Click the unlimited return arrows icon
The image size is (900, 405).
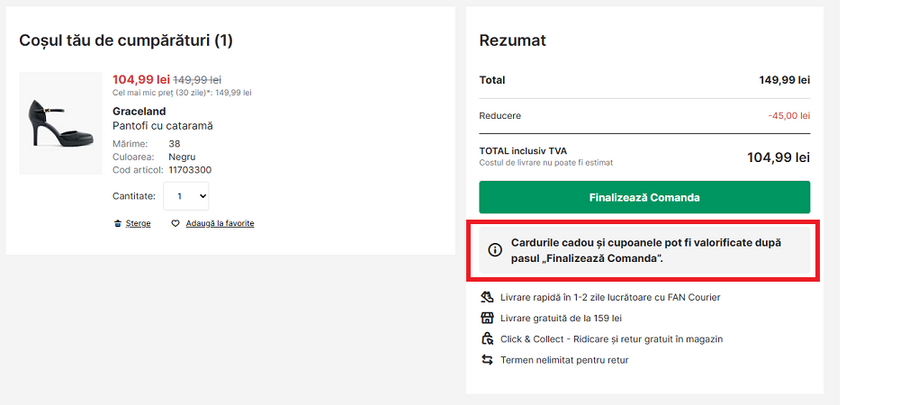click(x=487, y=360)
